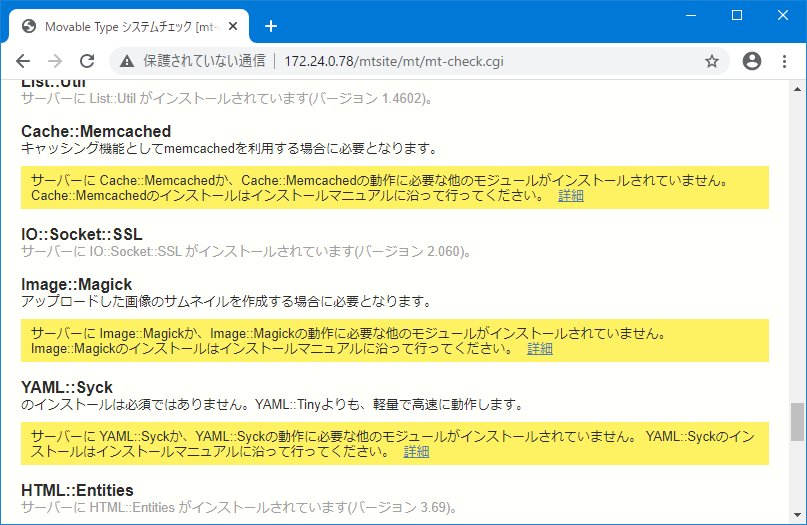
Task: Open the Chrome three-dot menu
Action: [x=784, y=61]
